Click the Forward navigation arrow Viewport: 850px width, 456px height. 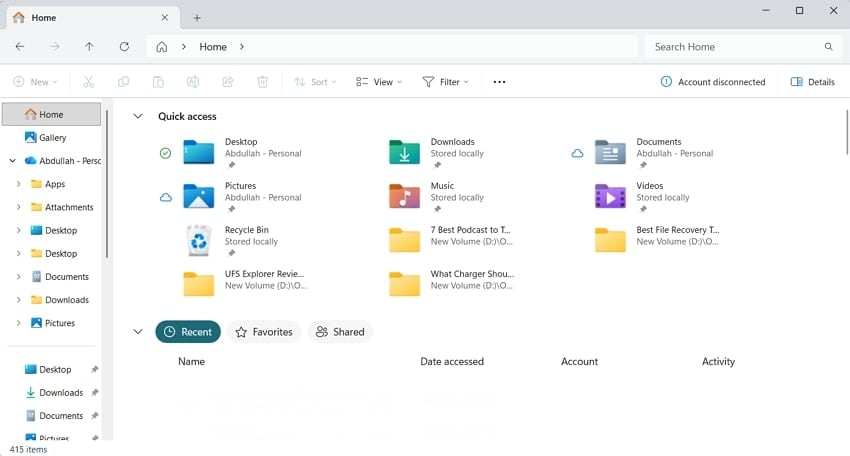(x=55, y=47)
